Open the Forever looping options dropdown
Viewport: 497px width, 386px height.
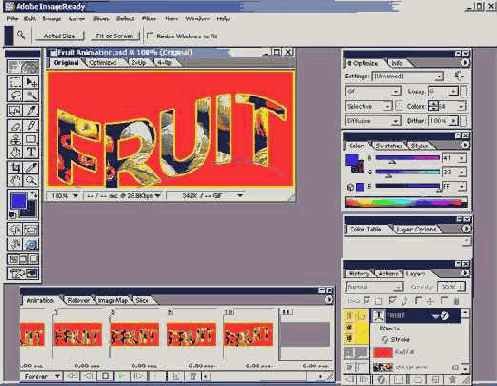click(42, 376)
